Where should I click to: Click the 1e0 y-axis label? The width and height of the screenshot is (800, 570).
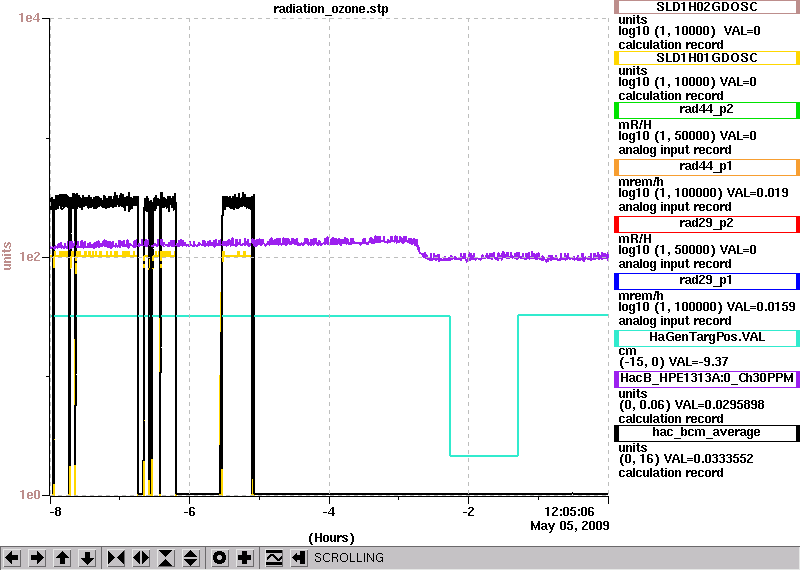point(29,495)
